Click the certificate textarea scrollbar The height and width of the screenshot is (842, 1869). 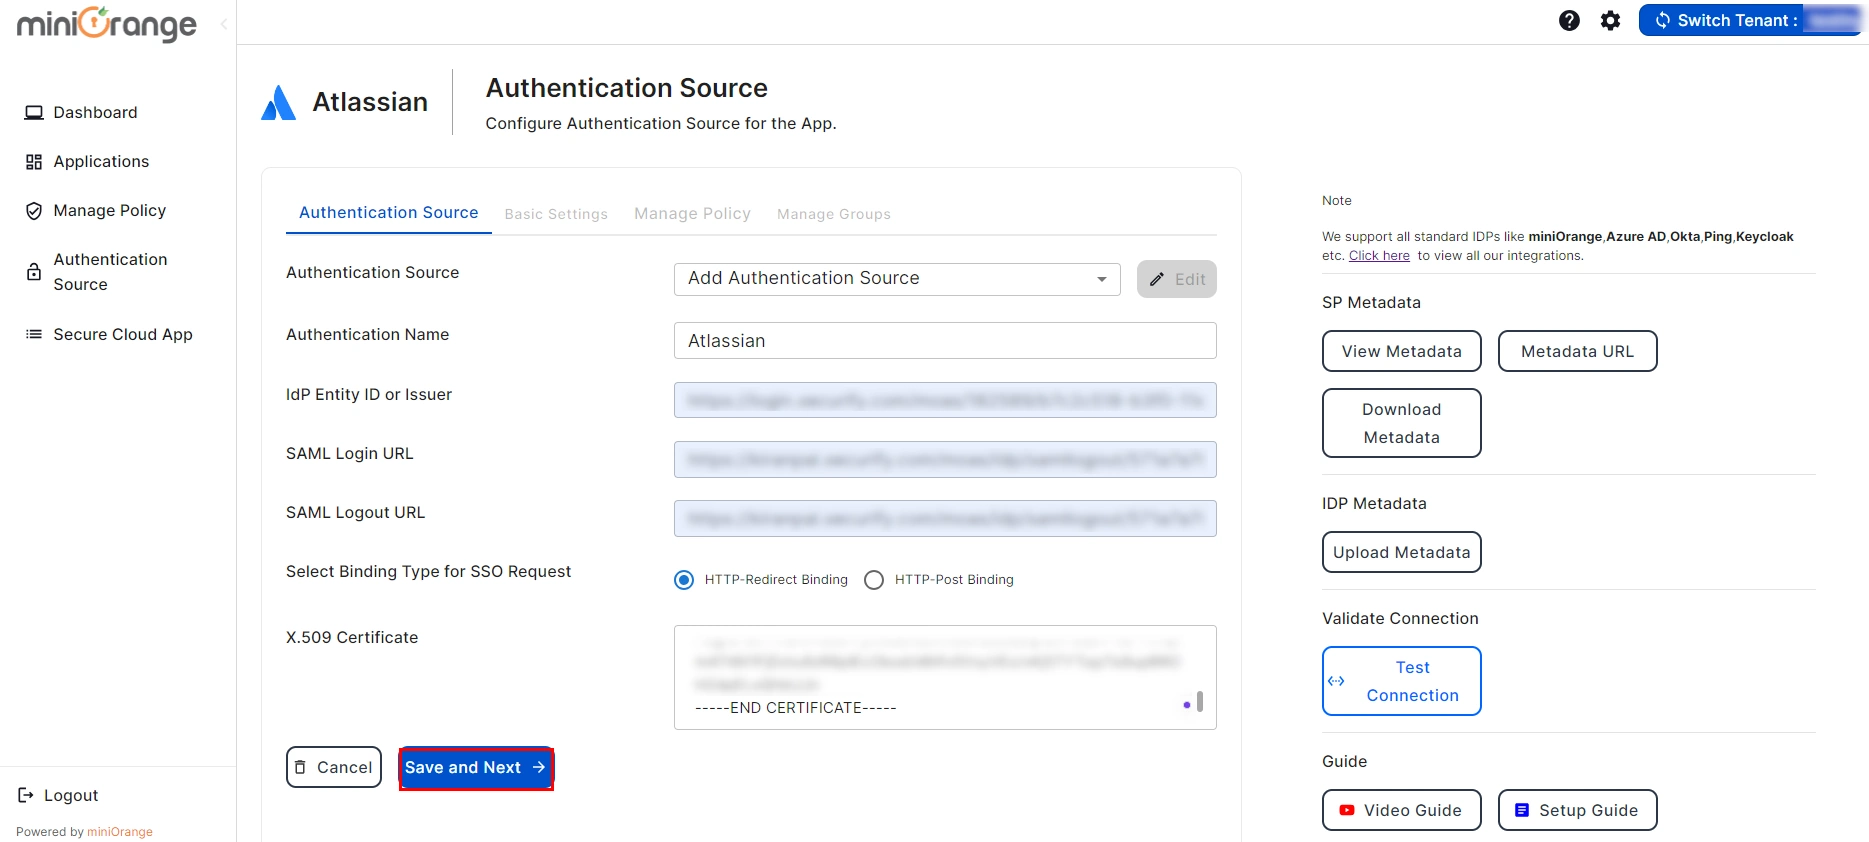tap(1200, 701)
